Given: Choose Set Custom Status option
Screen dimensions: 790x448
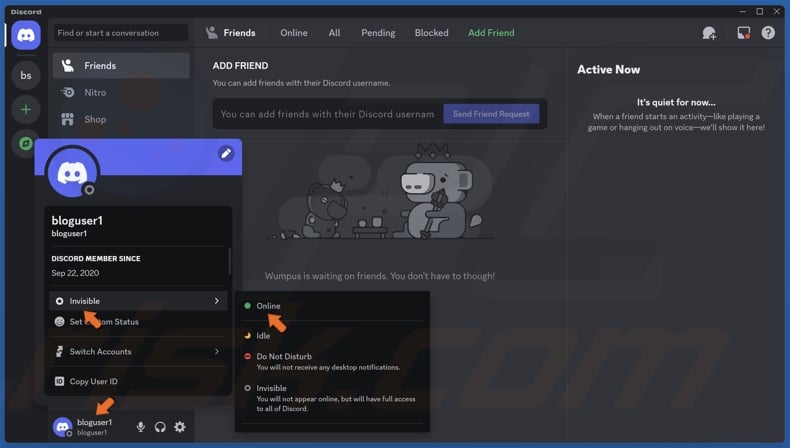Looking at the screenshot, I should coord(138,322).
